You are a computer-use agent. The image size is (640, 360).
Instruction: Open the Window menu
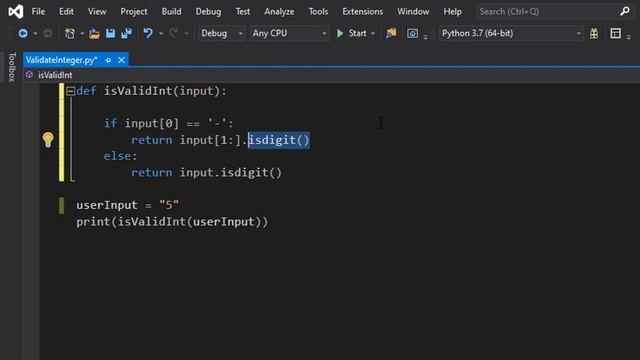click(413, 11)
